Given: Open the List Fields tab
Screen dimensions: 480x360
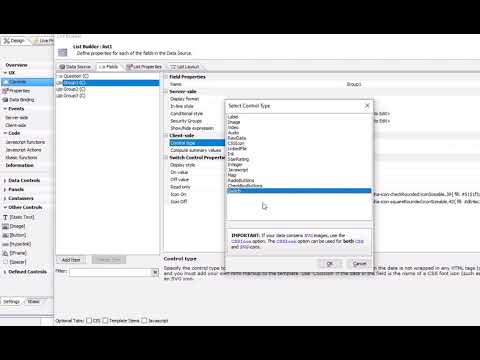Looking at the screenshot, I should [108, 67].
